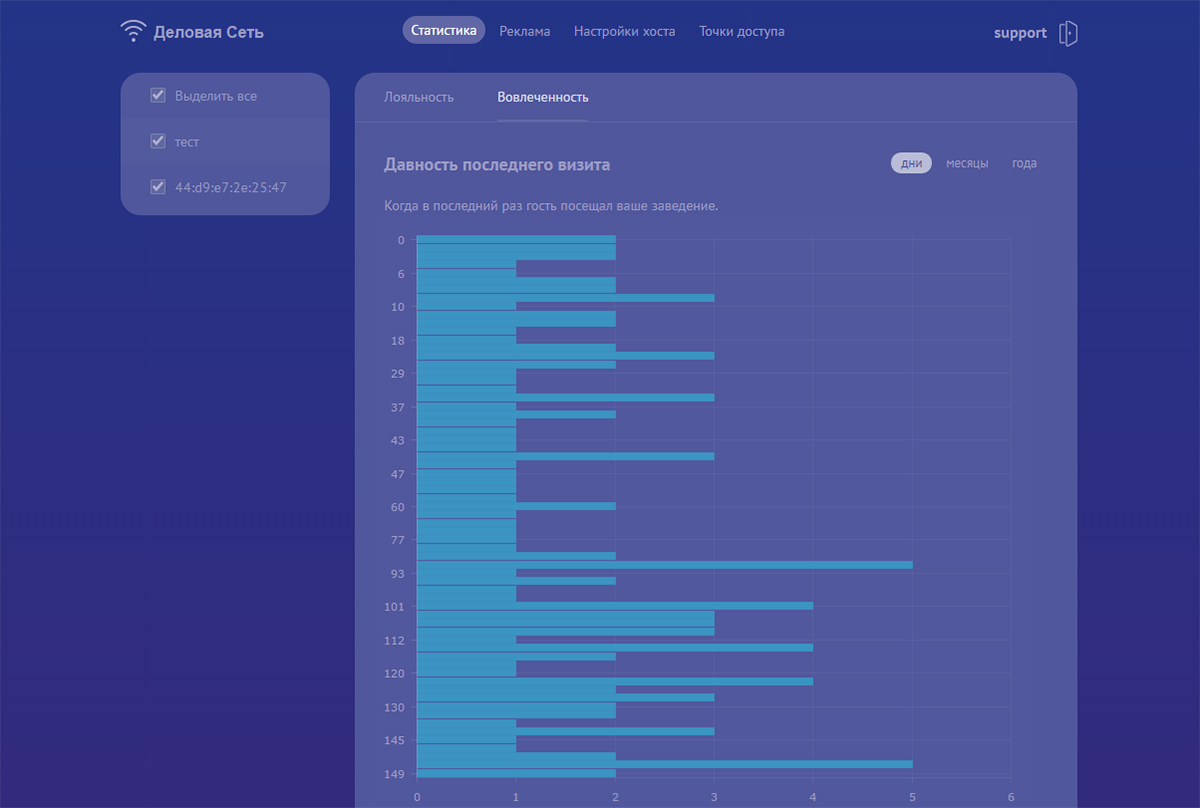The width and height of the screenshot is (1200, 808).
Task: Click the bar at day 101
Action: (614, 605)
